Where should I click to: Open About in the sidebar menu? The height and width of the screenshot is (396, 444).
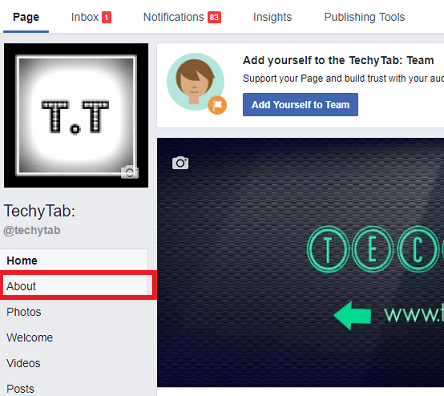tap(76, 286)
